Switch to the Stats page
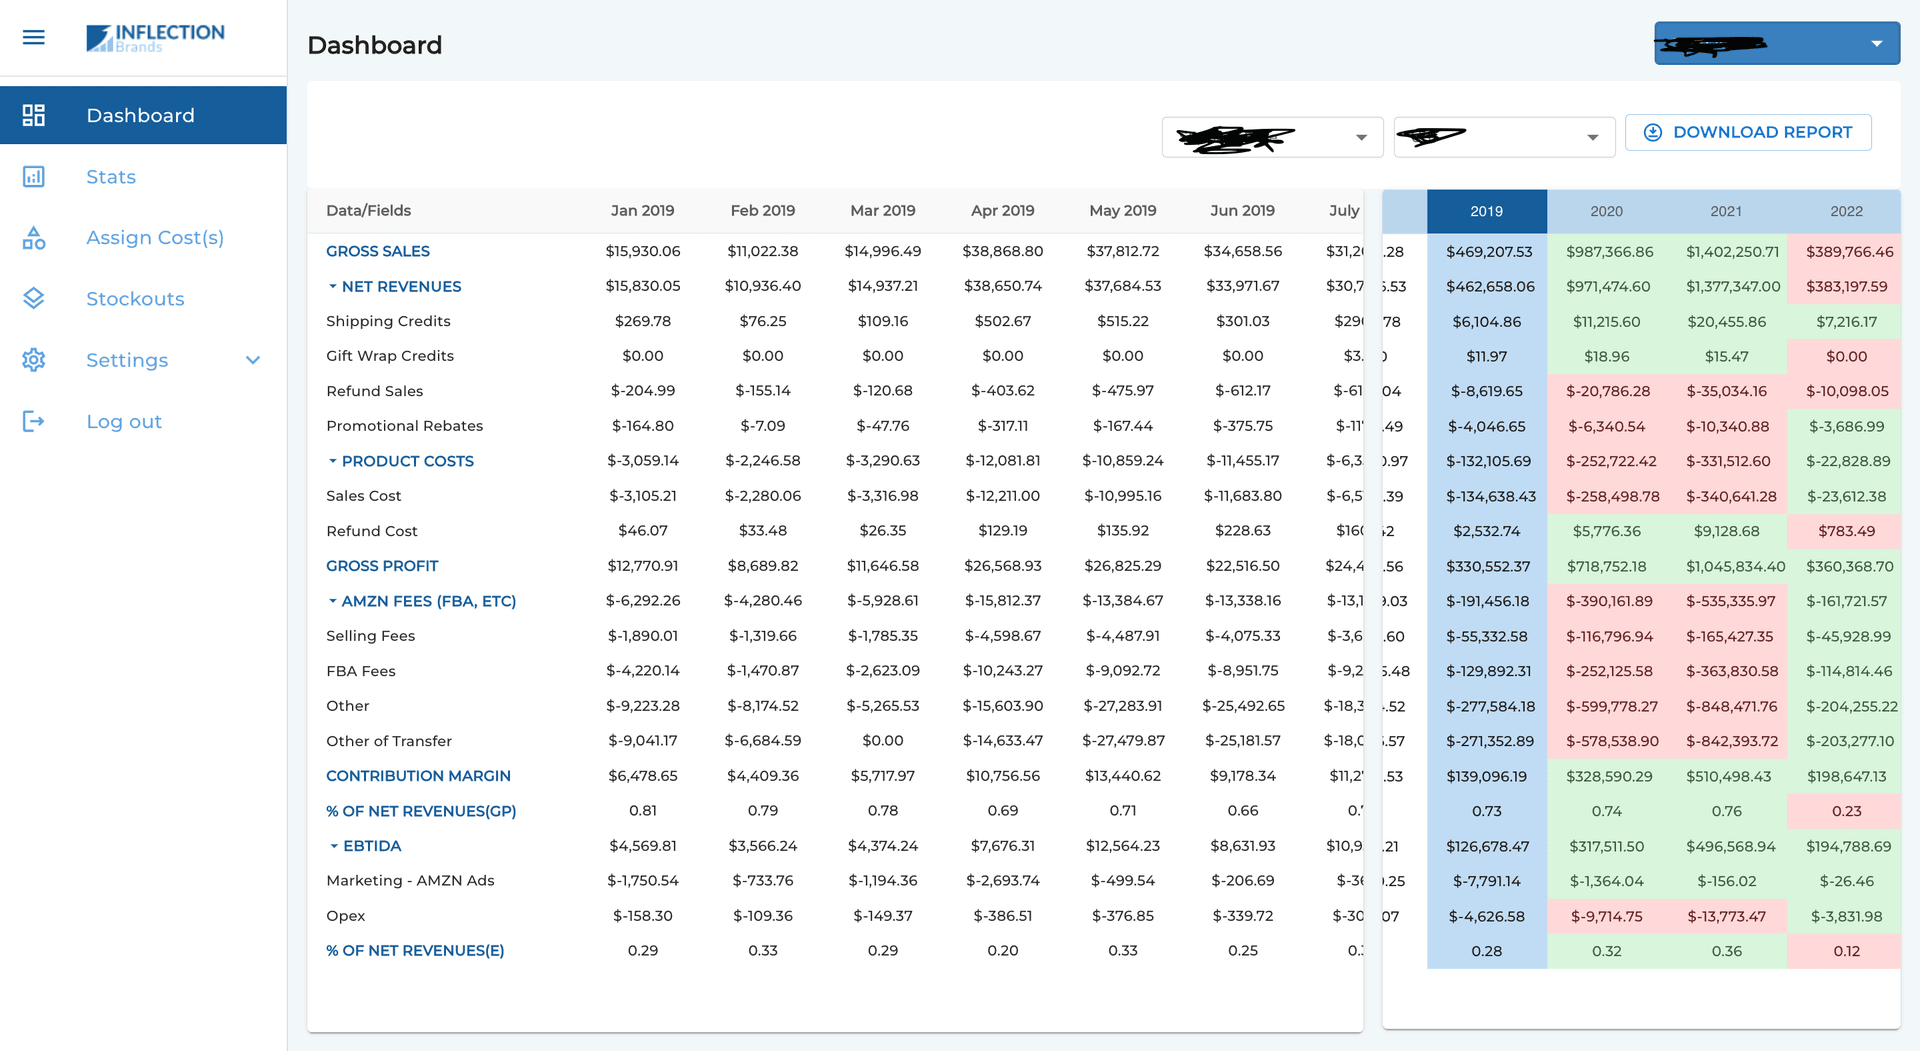This screenshot has width=1920, height=1051. coord(110,176)
